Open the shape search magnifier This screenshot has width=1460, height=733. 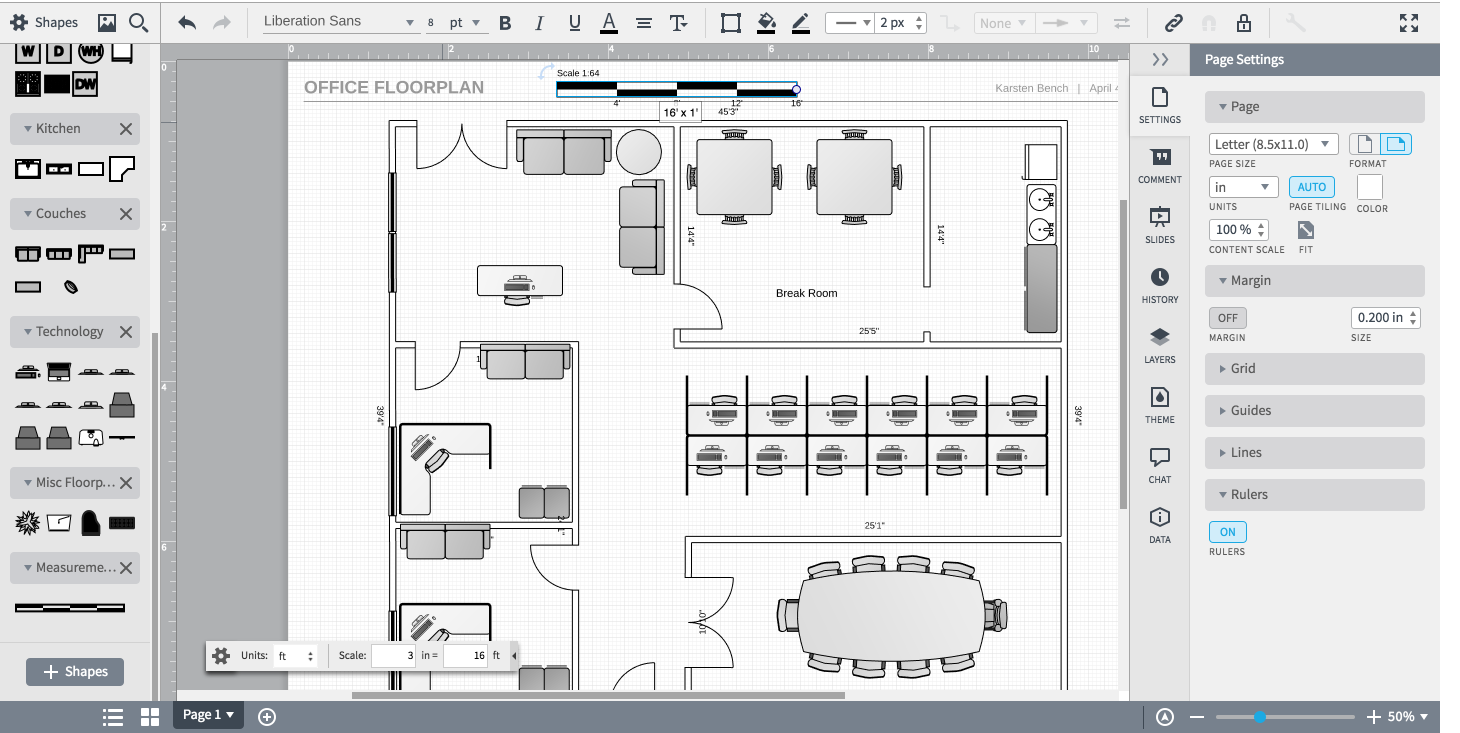[x=139, y=22]
